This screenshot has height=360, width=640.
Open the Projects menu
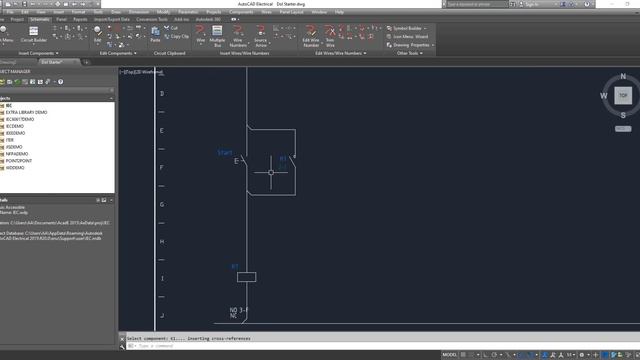coord(213,12)
